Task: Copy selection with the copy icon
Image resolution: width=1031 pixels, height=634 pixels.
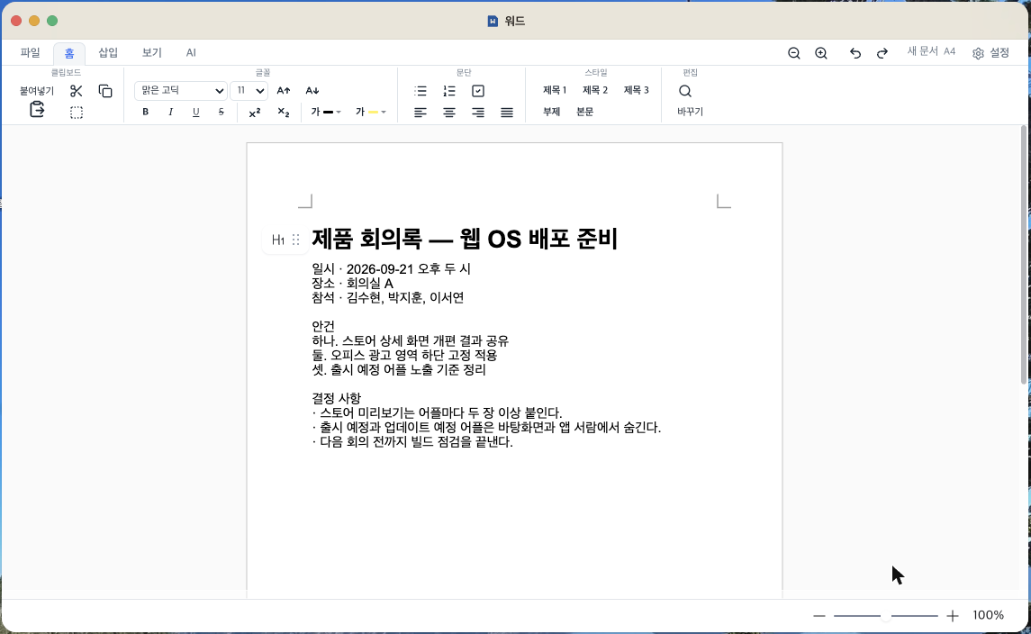Action: (105, 91)
